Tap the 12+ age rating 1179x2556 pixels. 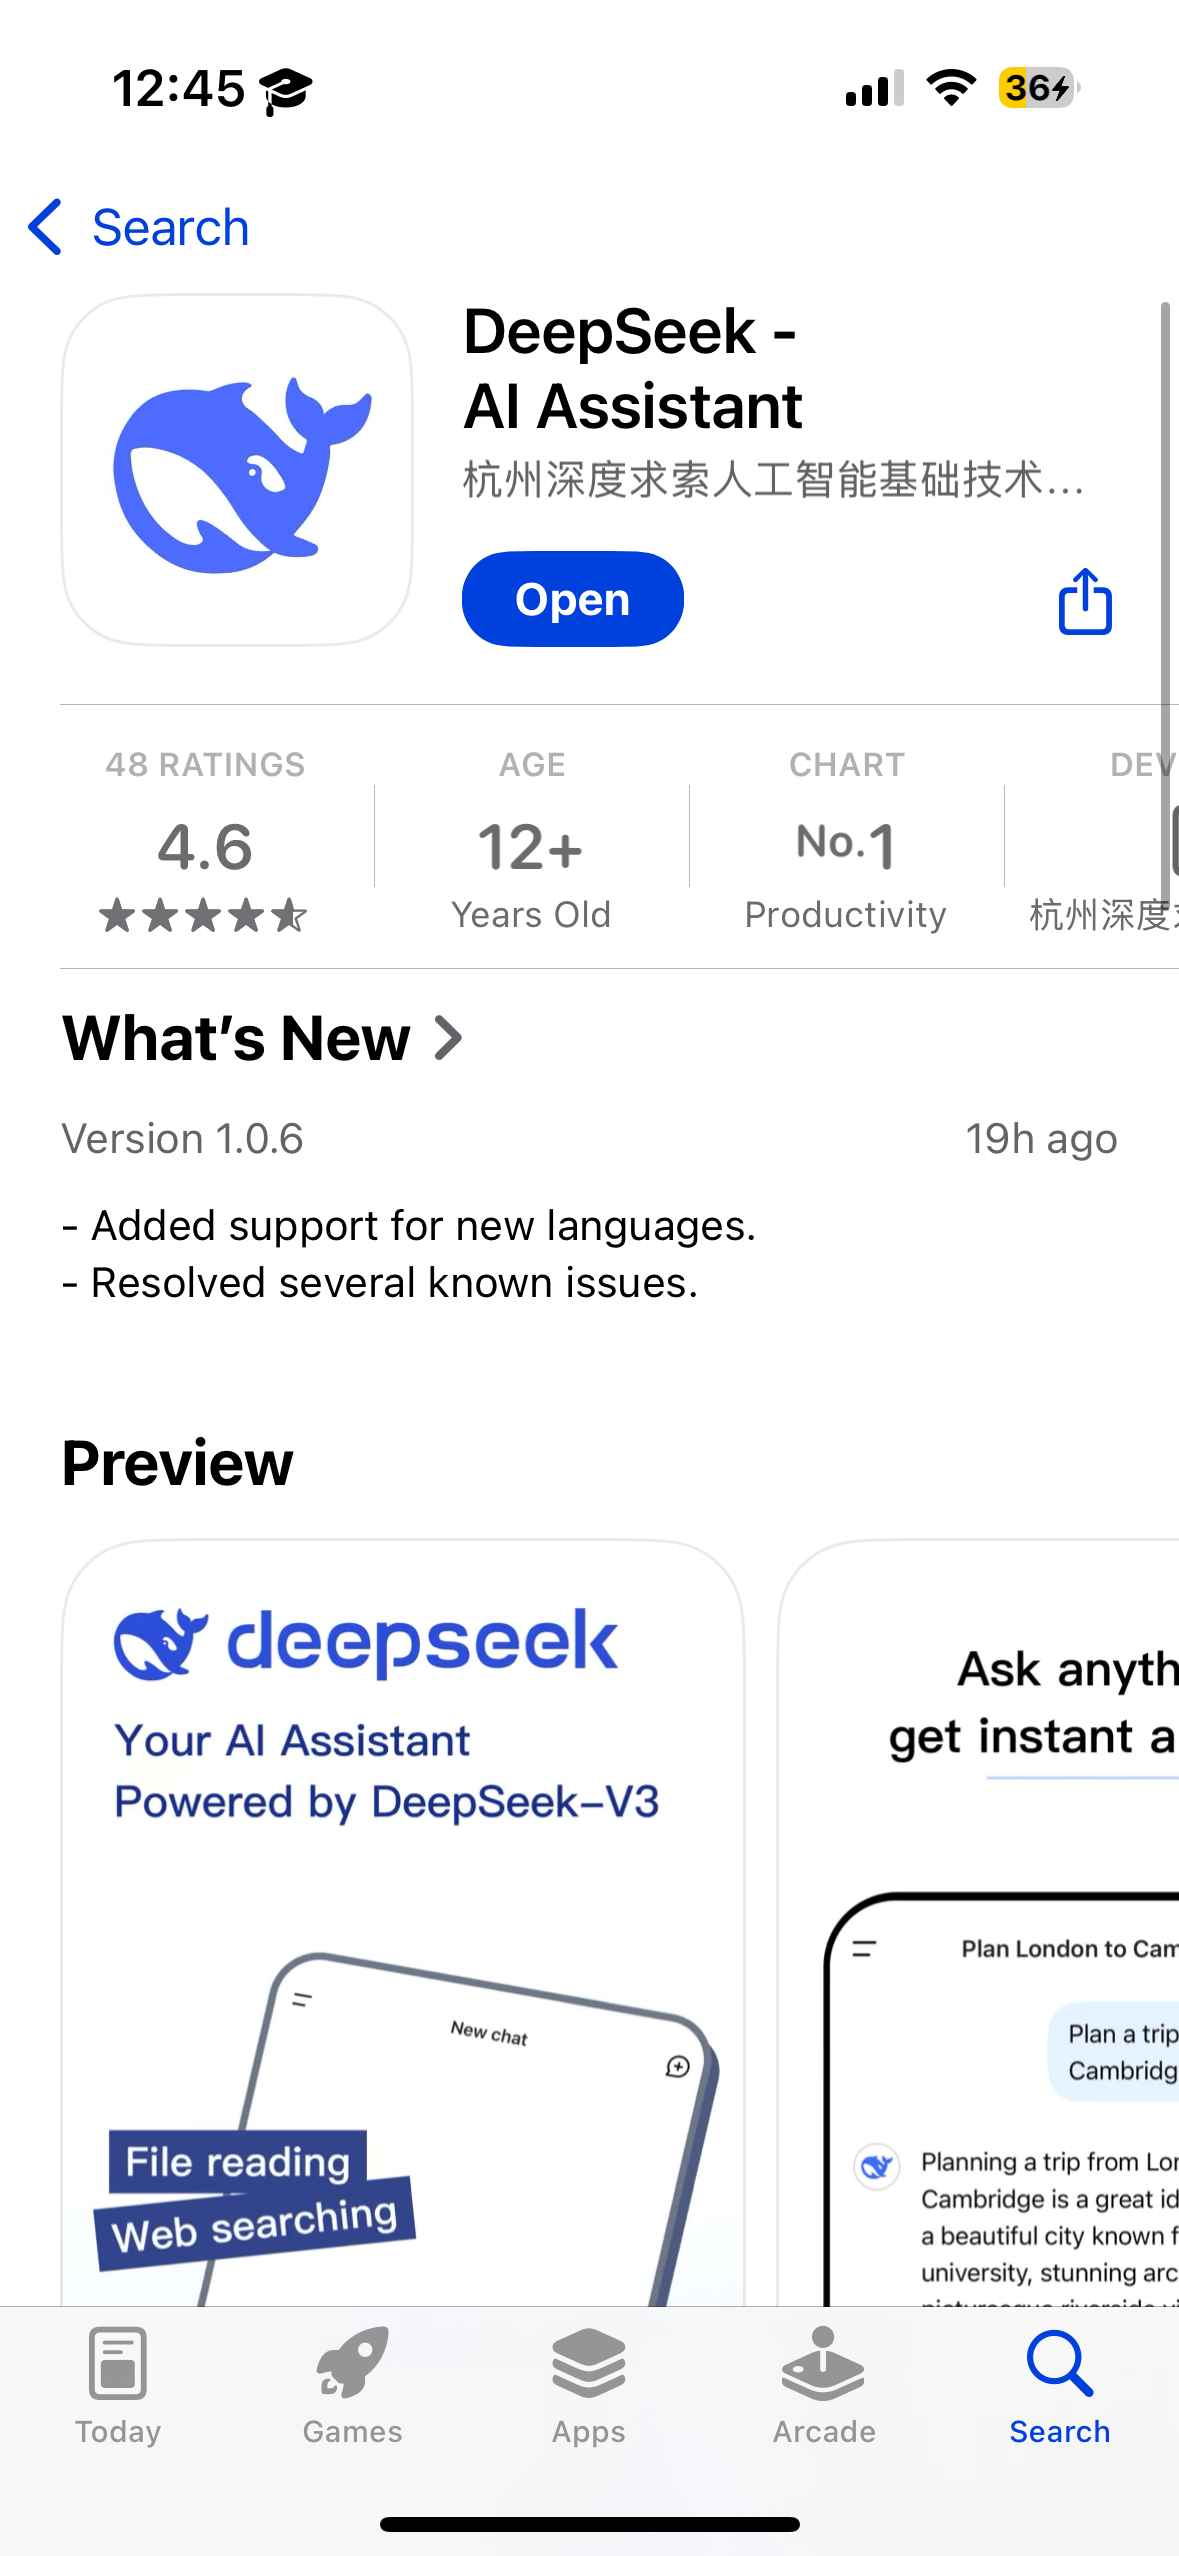tap(531, 847)
